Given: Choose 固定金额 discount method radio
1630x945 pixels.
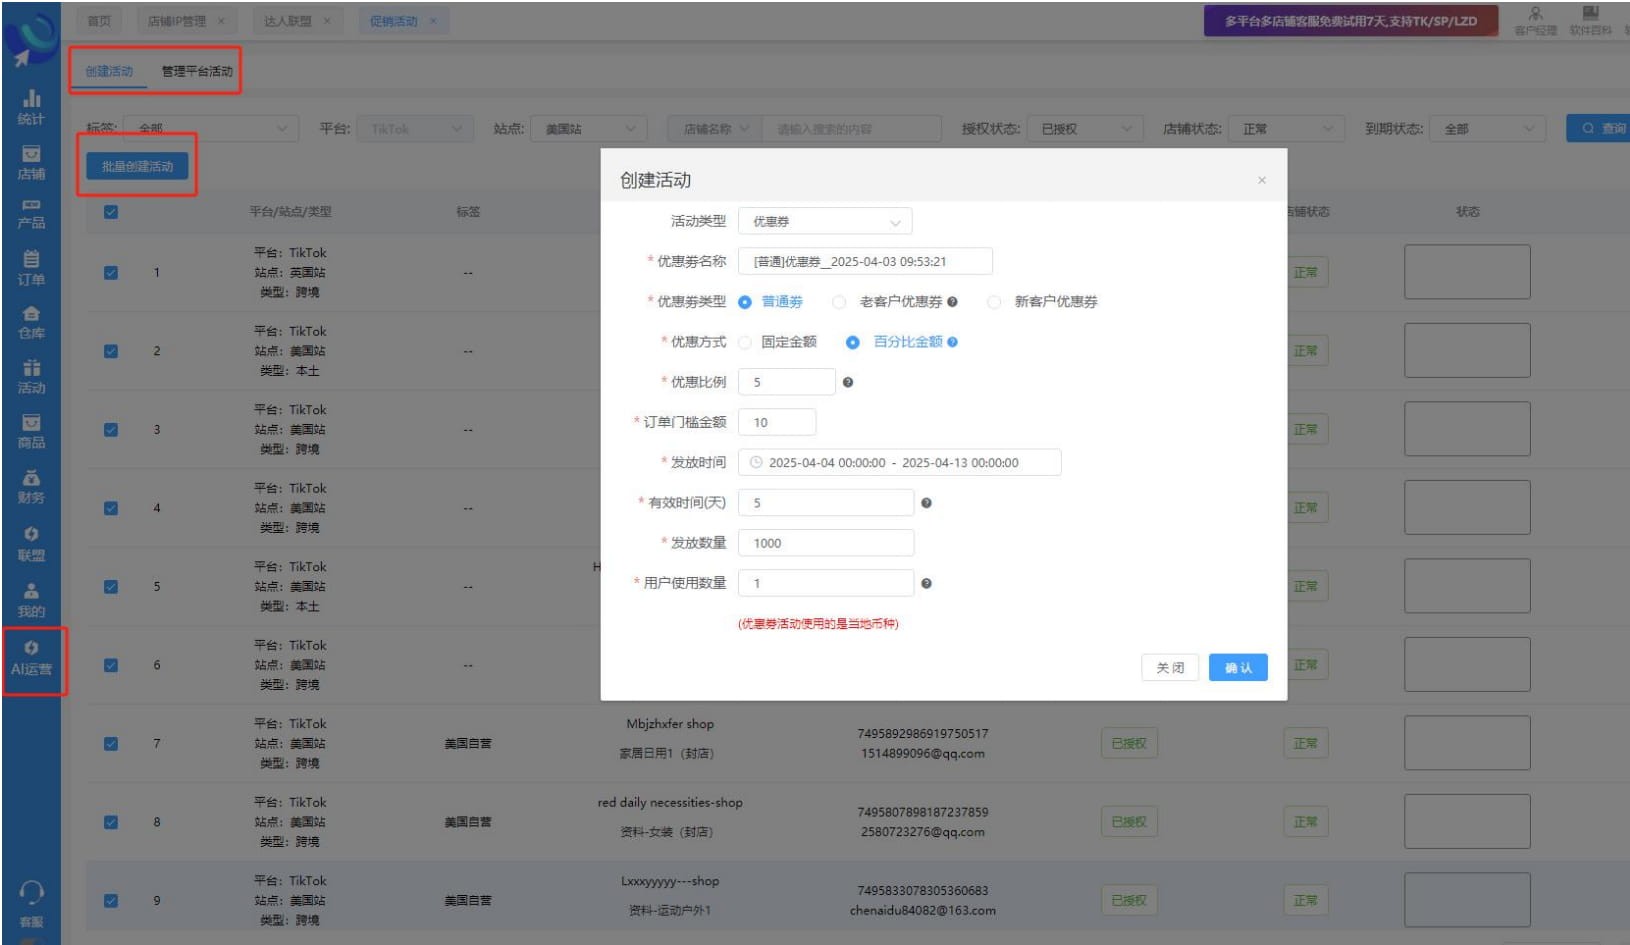Looking at the screenshot, I should point(745,342).
